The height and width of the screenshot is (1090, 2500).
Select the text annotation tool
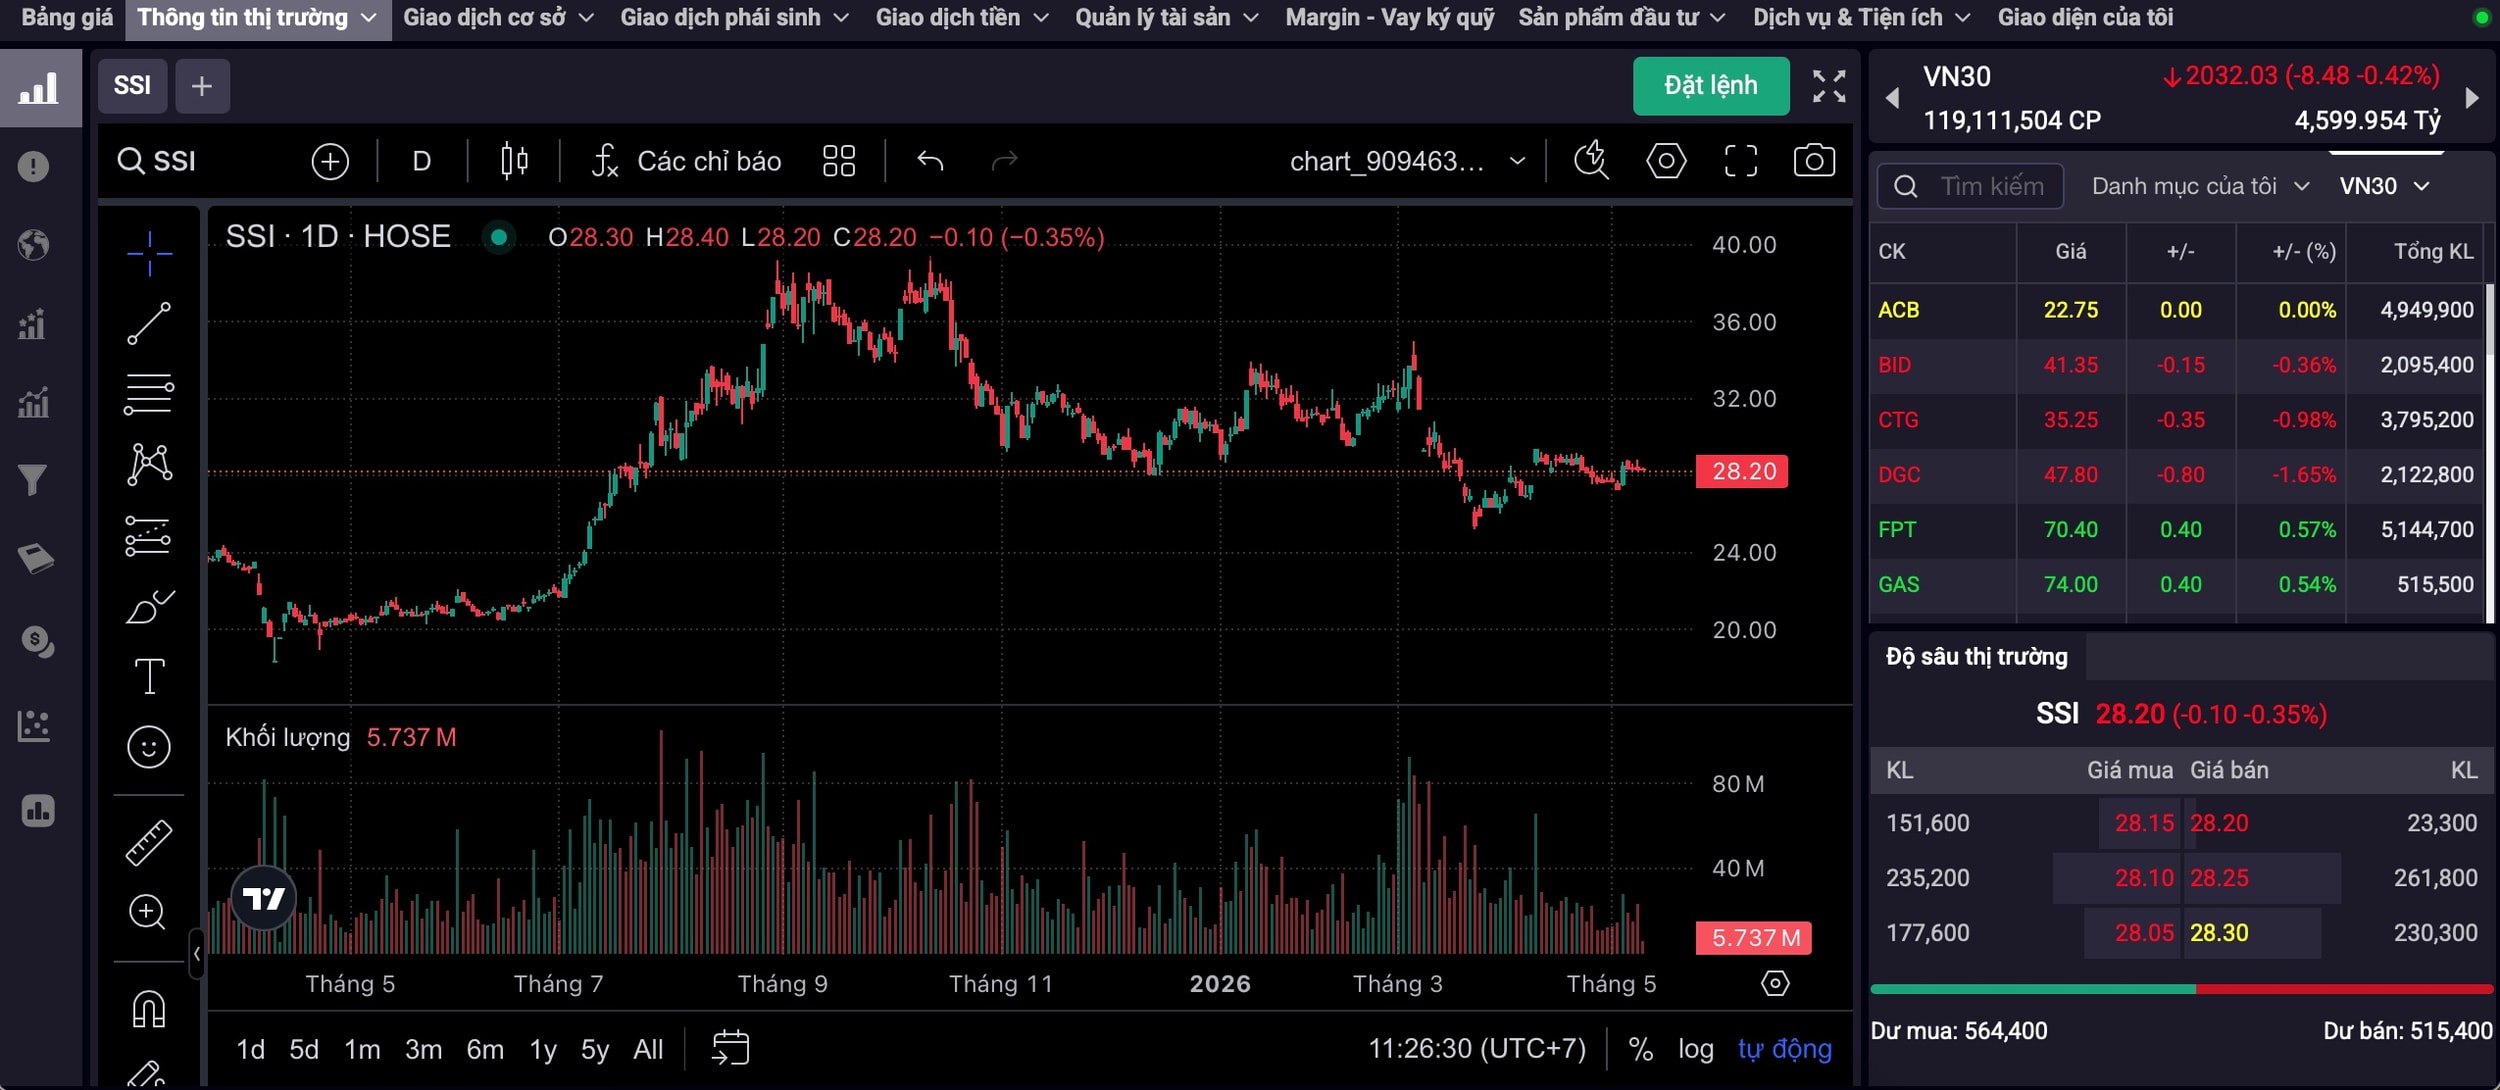click(149, 677)
